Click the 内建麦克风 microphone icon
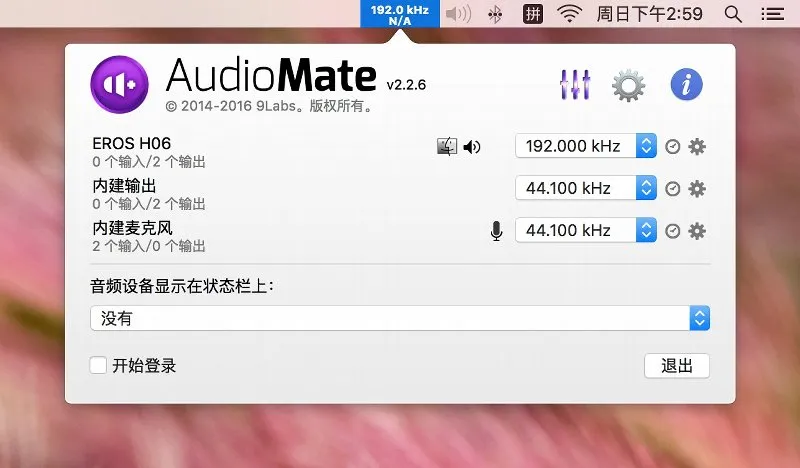This screenshot has height=468, width=800. pyautogui.click(x=496, y=231)
